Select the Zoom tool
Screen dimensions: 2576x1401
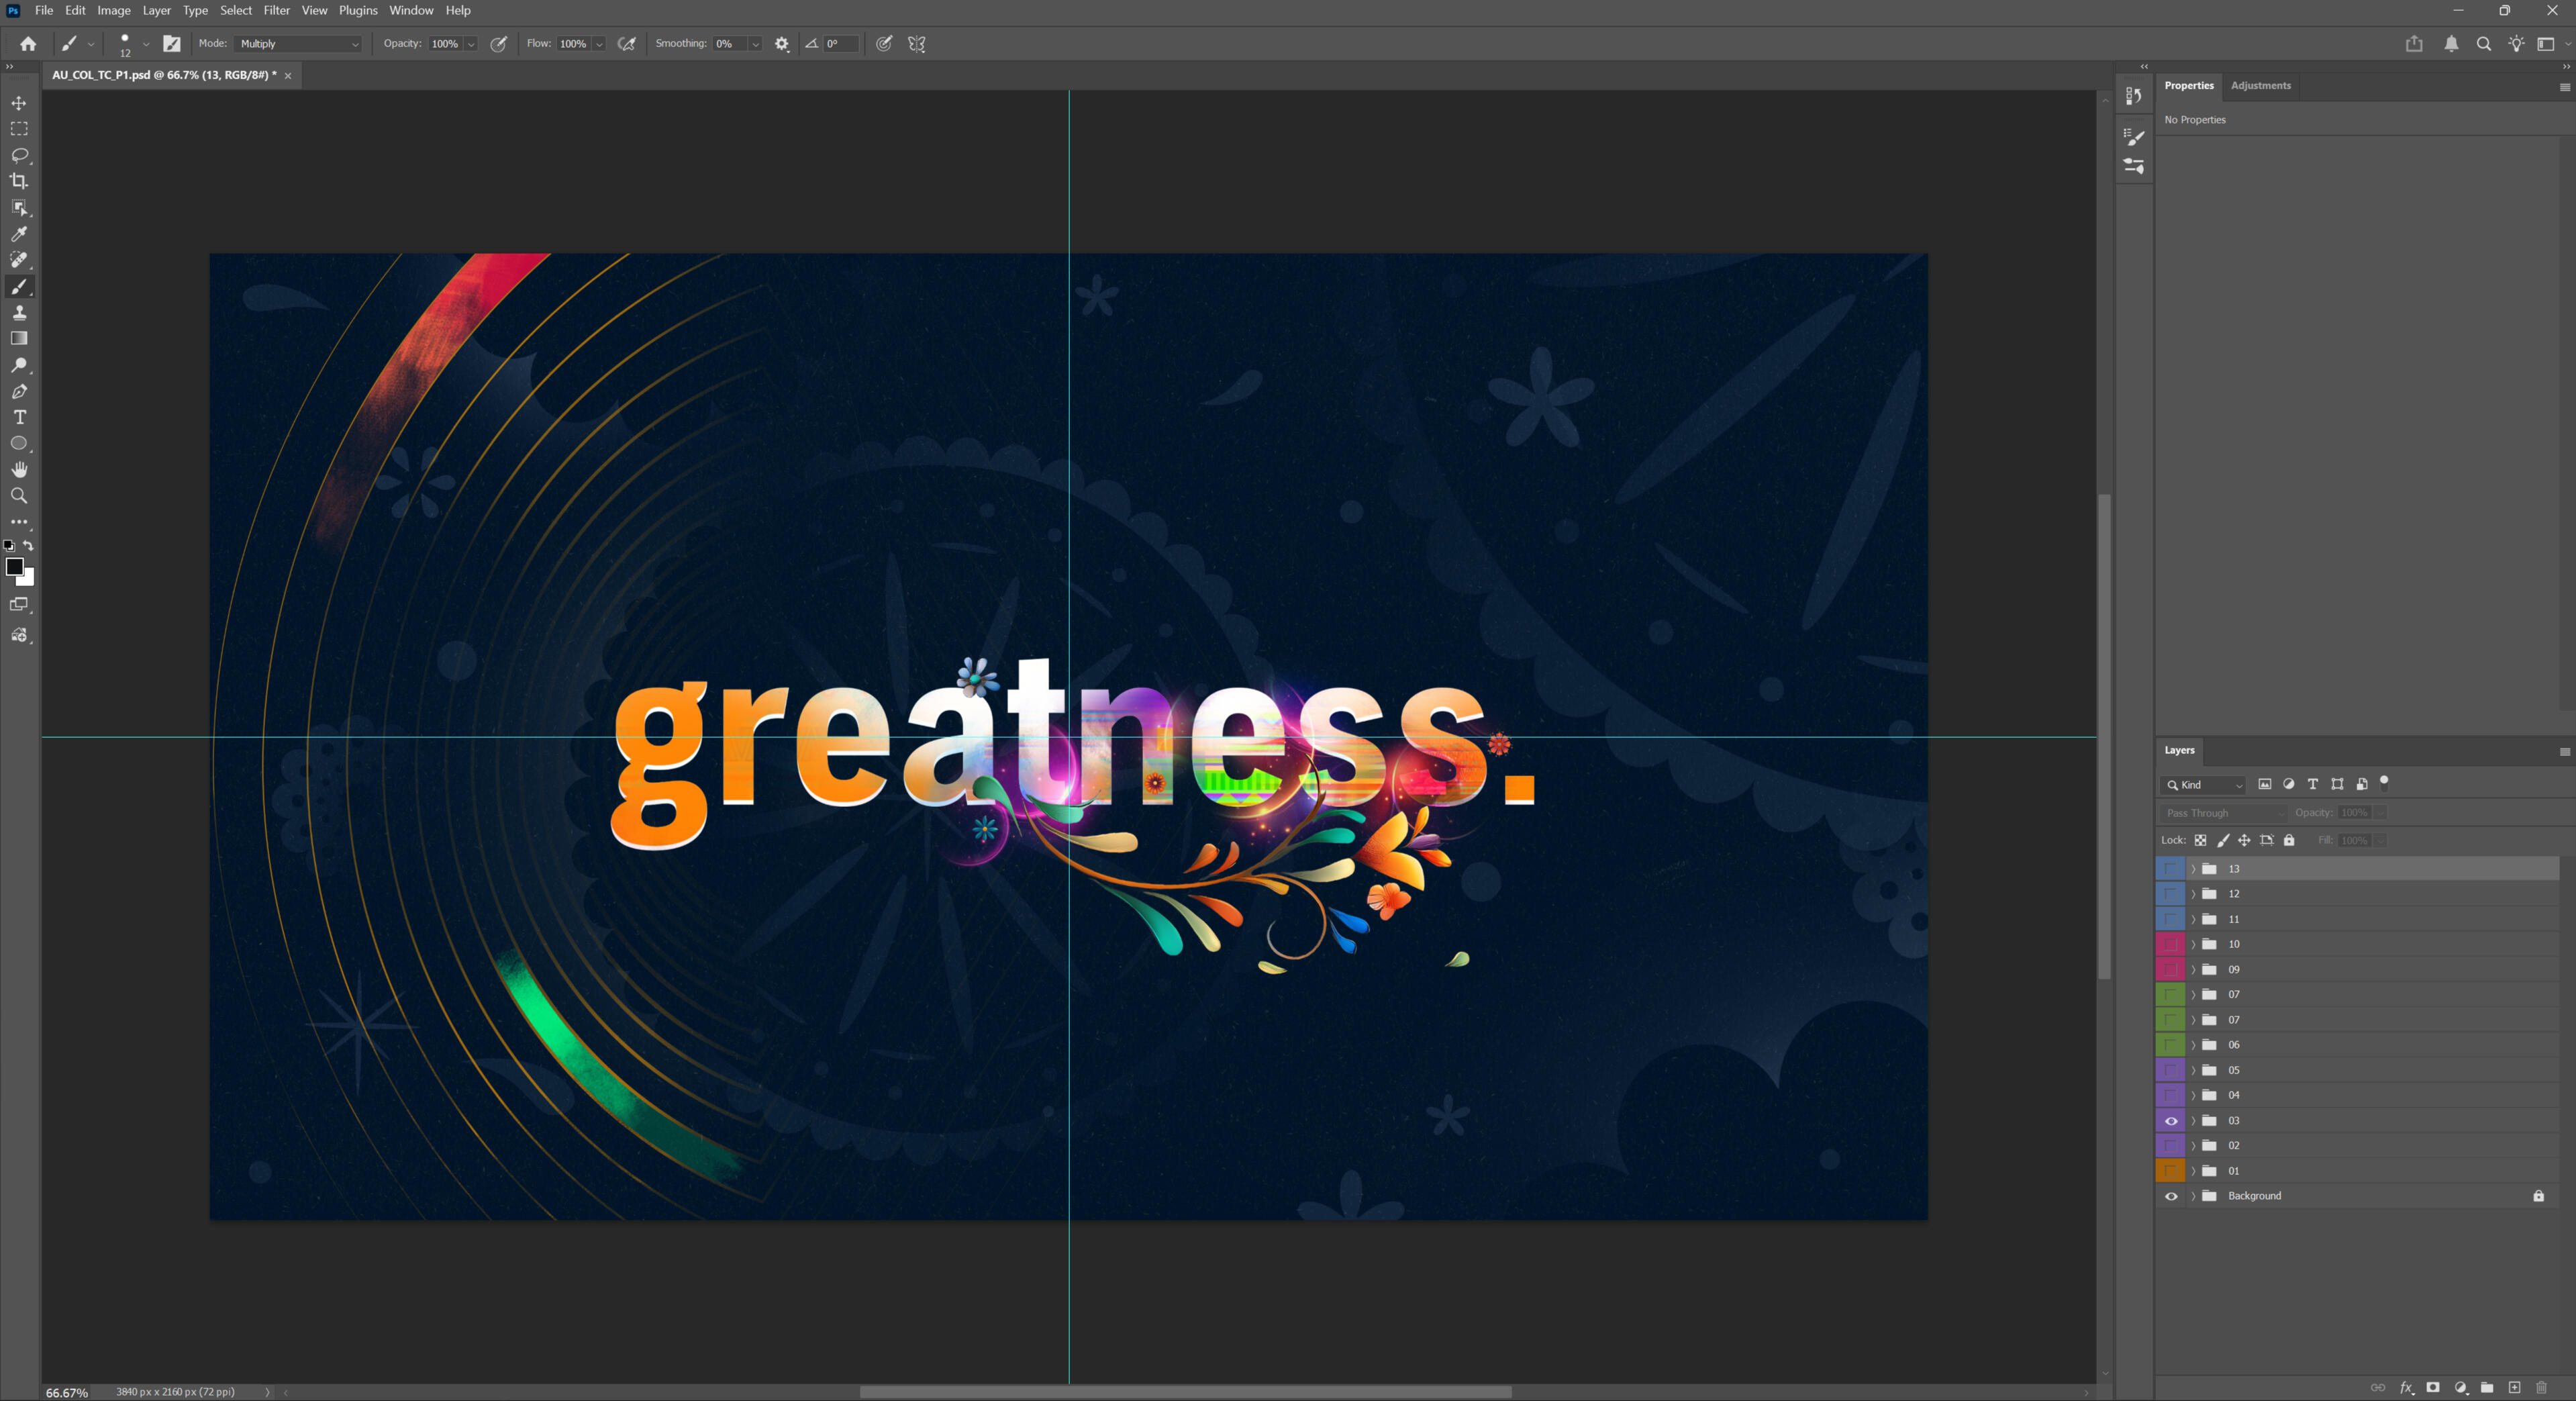point(19,495)
